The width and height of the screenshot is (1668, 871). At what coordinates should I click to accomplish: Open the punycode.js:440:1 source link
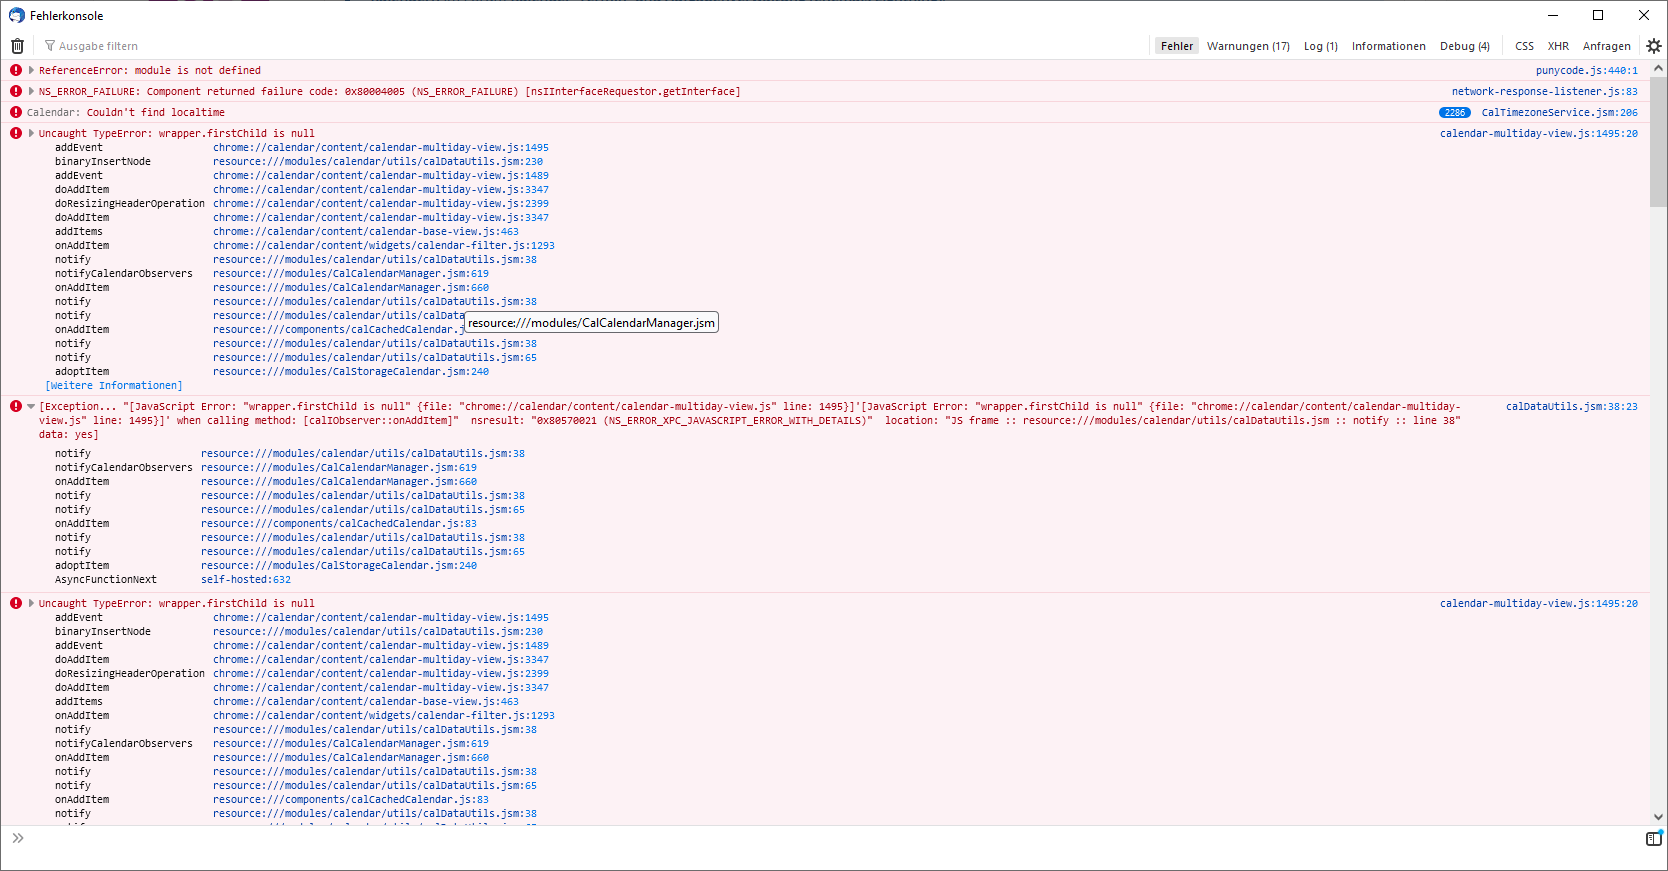(1586, 71)
